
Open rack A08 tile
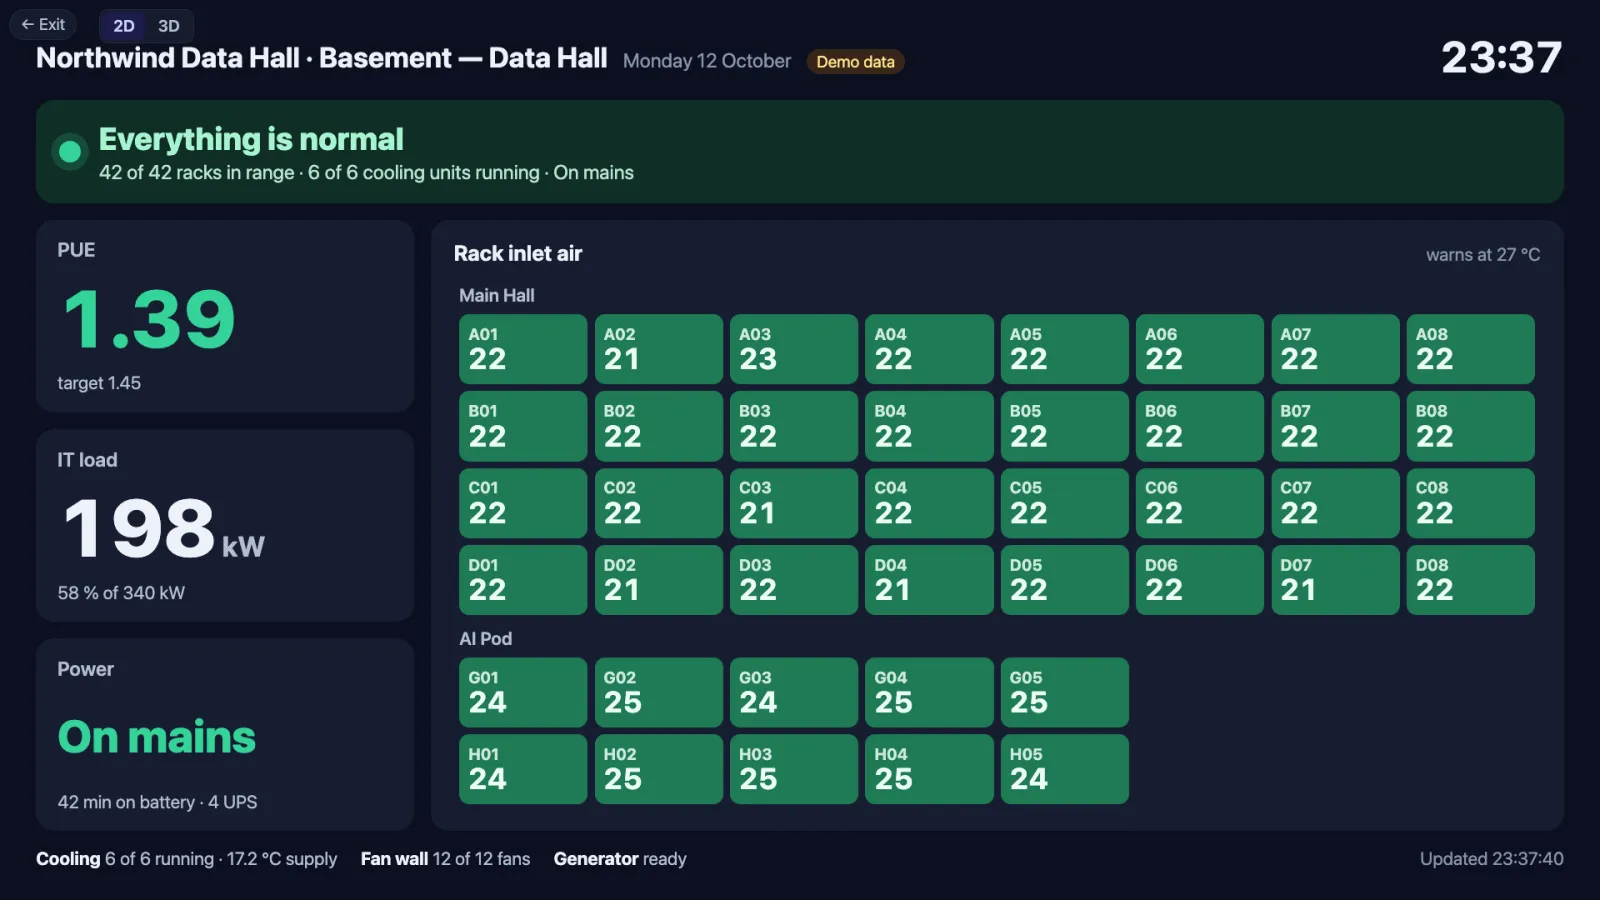click(1470, 349)
